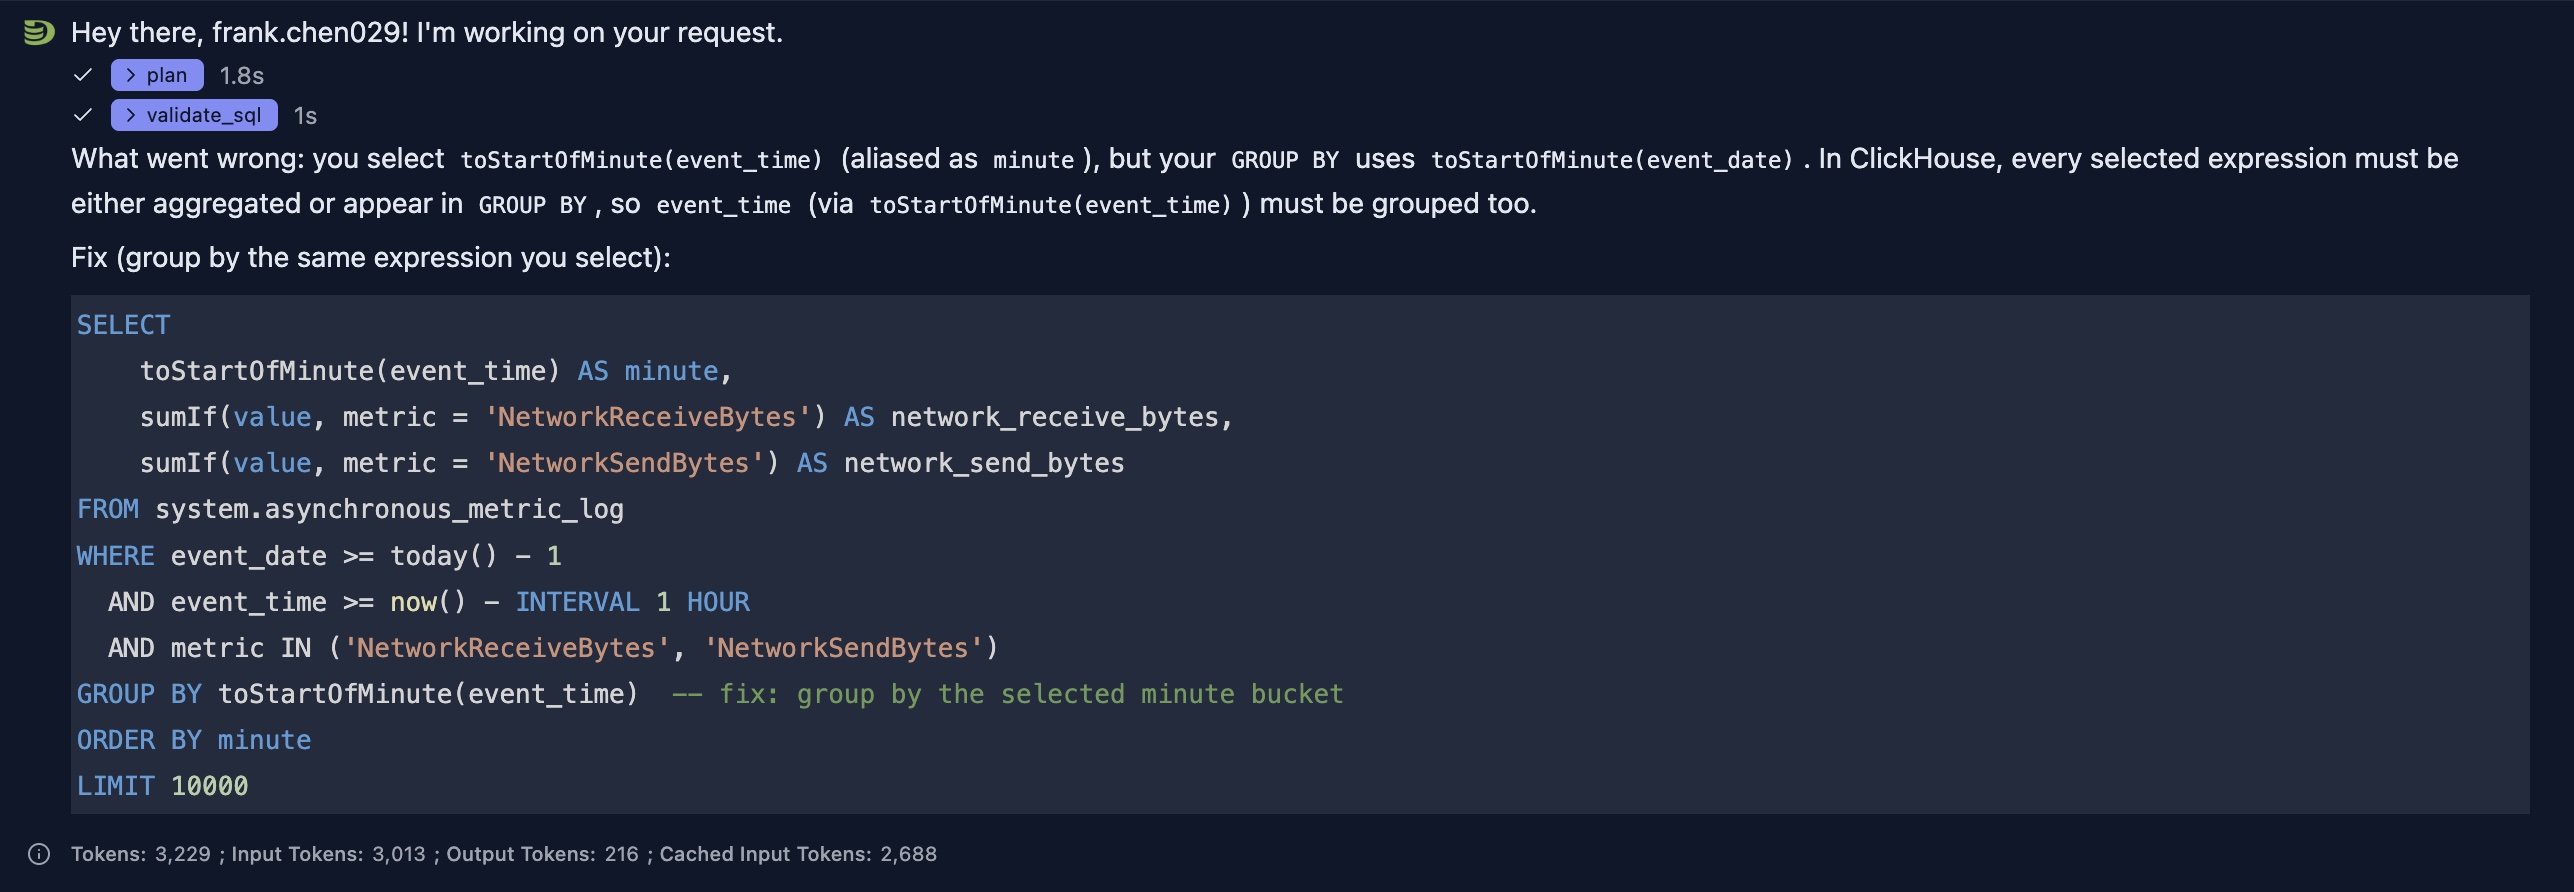This screenshot has height=892, width=2574.
Task: Click the info icon beside token usage
Action: pyautogui.click(x=39, y=854)
